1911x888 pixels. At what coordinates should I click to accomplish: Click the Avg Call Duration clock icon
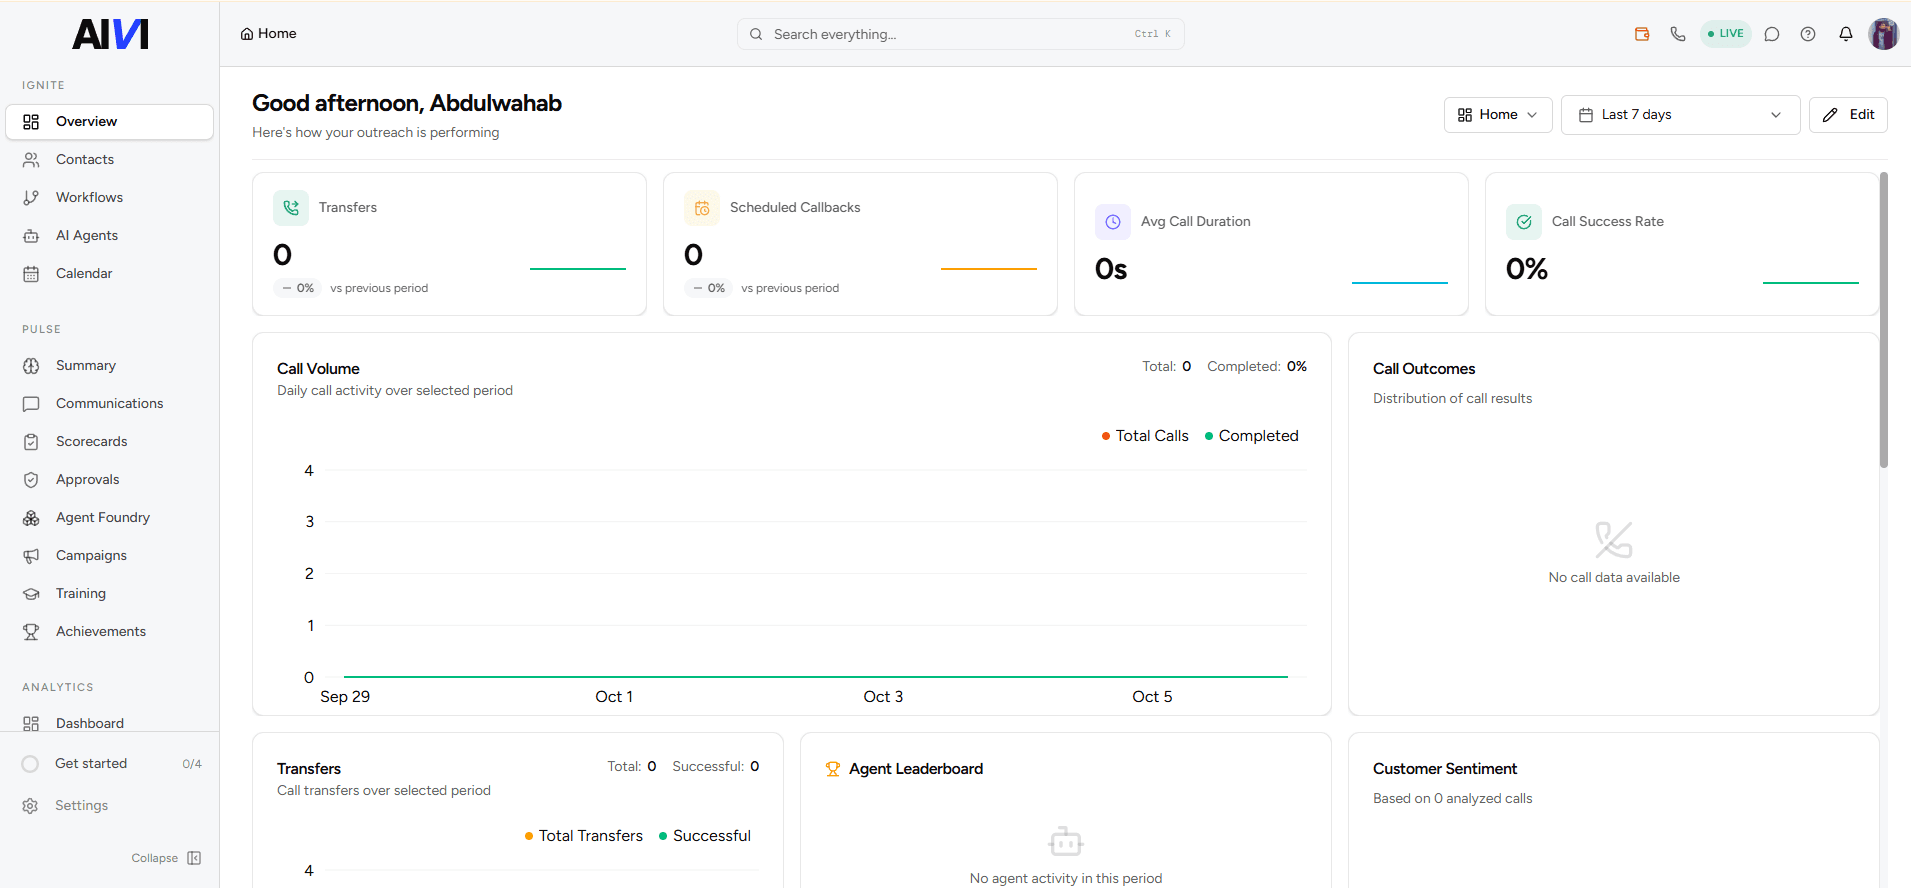pyautogui.click(x=1113, y=222)
